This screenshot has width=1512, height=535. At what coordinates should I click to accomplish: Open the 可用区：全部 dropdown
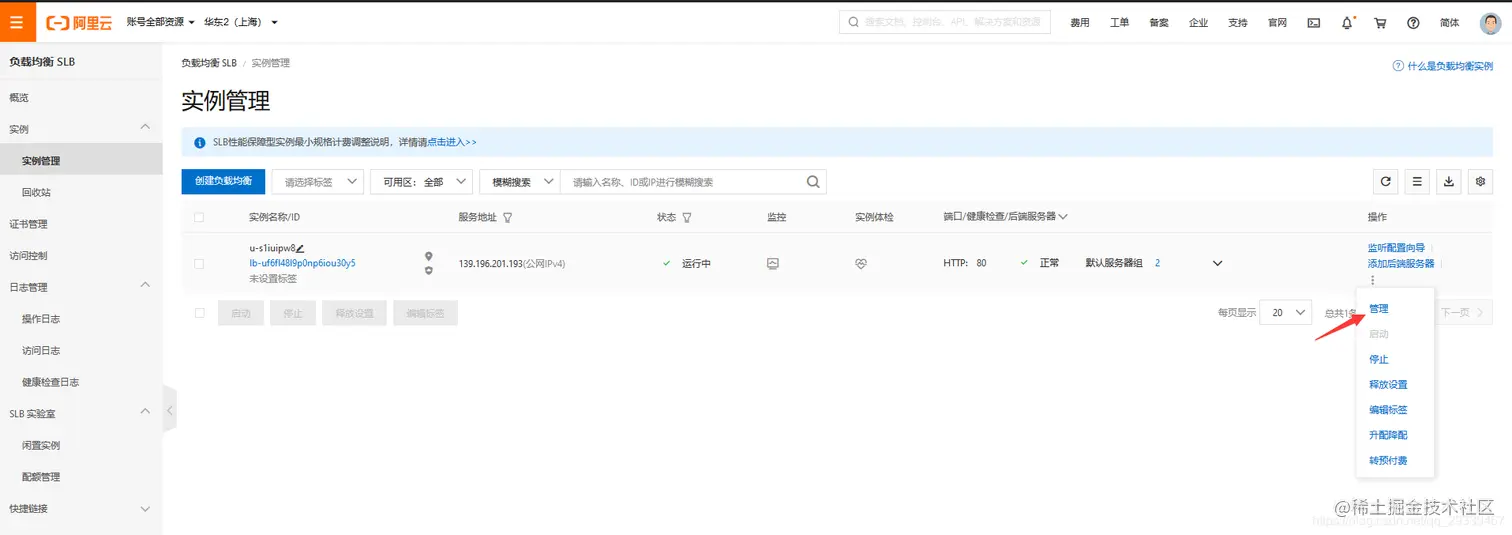pyautogui.click(x=420, y=182)
